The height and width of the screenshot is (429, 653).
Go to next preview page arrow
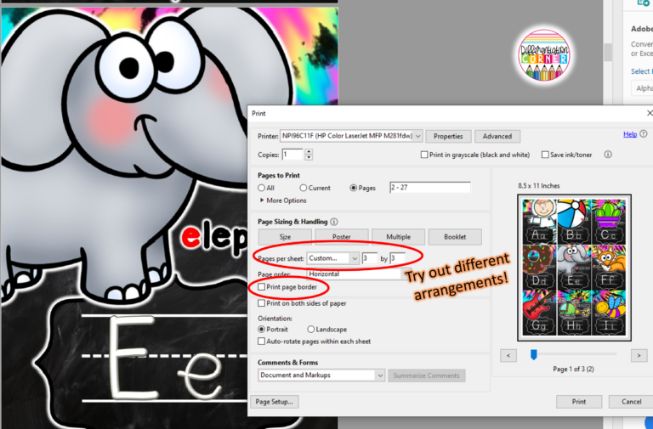click(x=639, y=355)
